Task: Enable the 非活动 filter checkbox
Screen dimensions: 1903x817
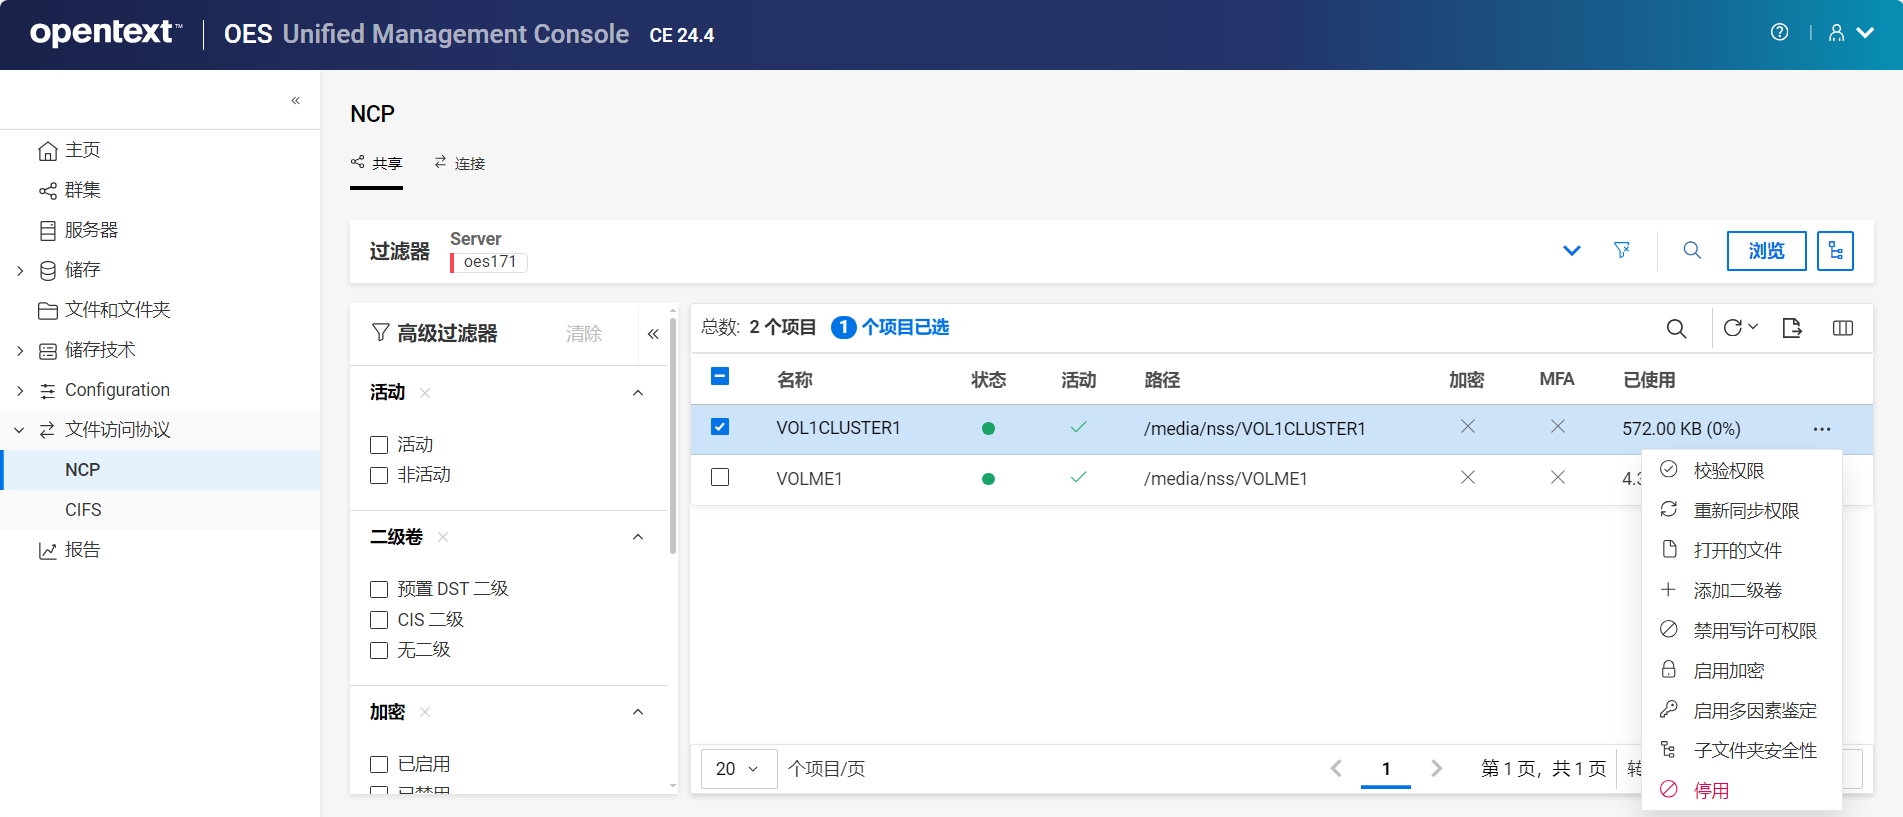Action: pyautogui.click(x=379, y=475)
